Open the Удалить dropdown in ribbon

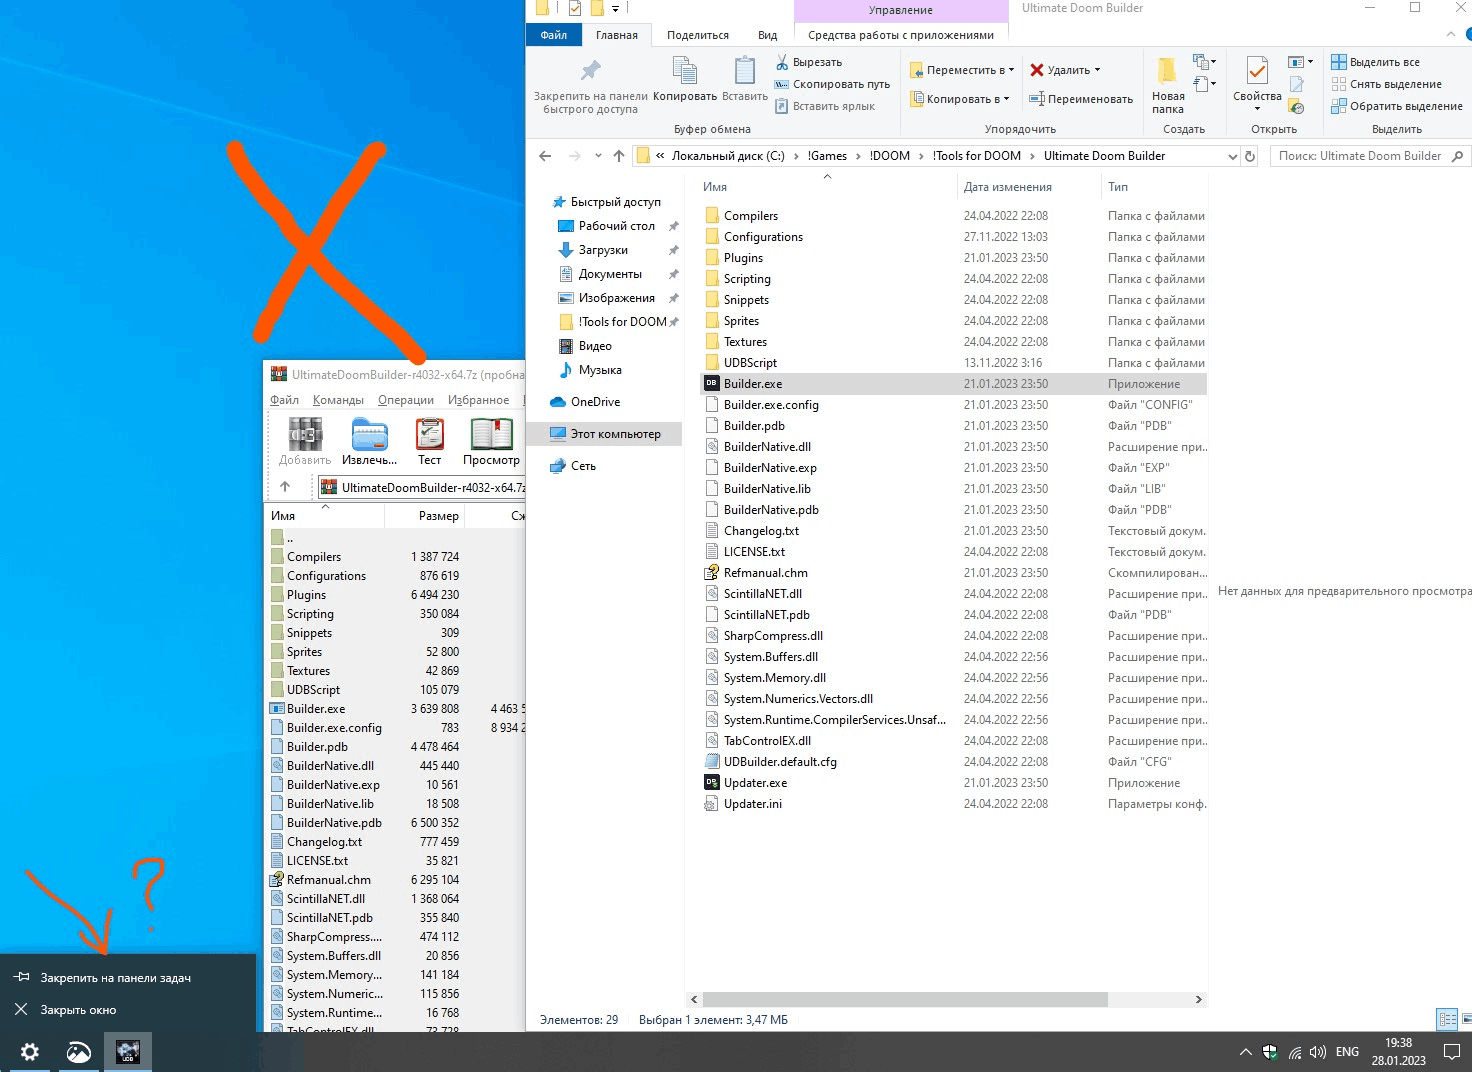[x=1065, y=70]
